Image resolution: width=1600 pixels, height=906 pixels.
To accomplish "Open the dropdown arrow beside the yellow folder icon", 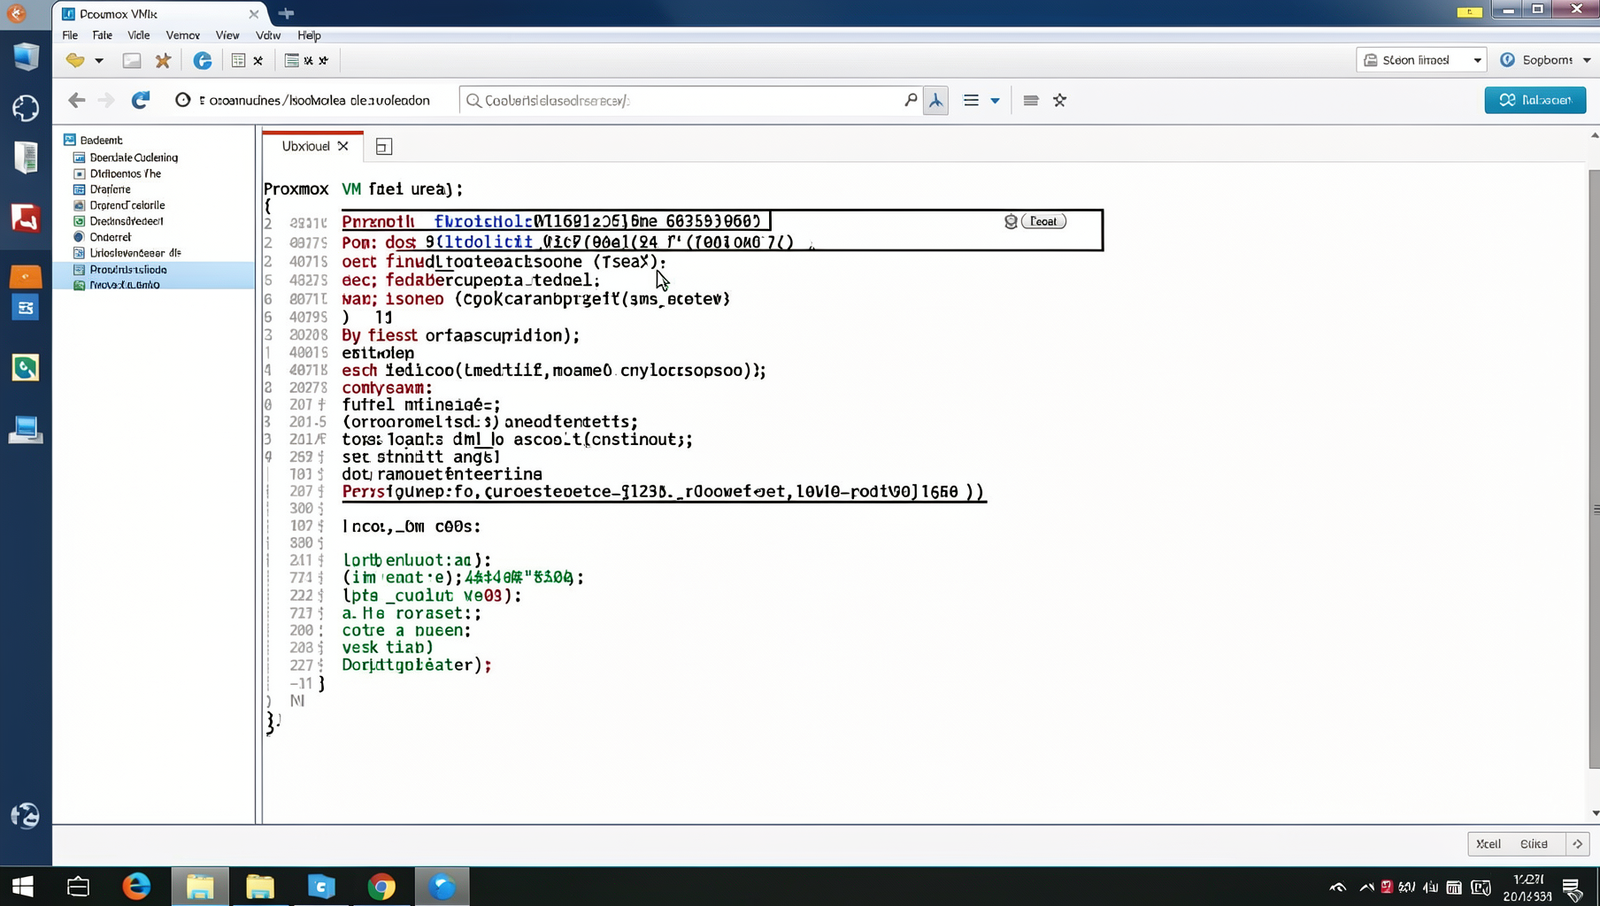I will 99,61.
